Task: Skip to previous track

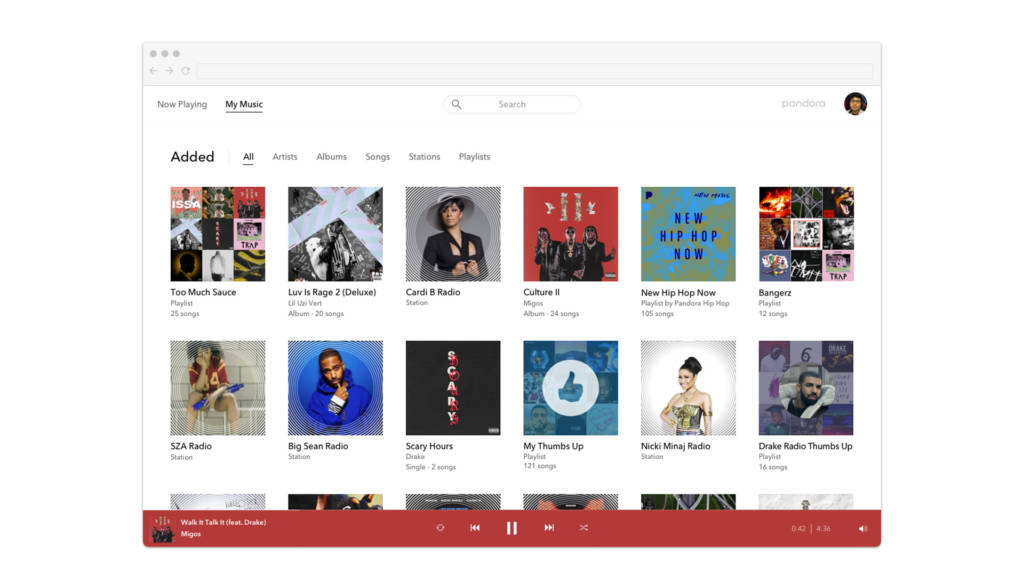Action: coord(475,528)
